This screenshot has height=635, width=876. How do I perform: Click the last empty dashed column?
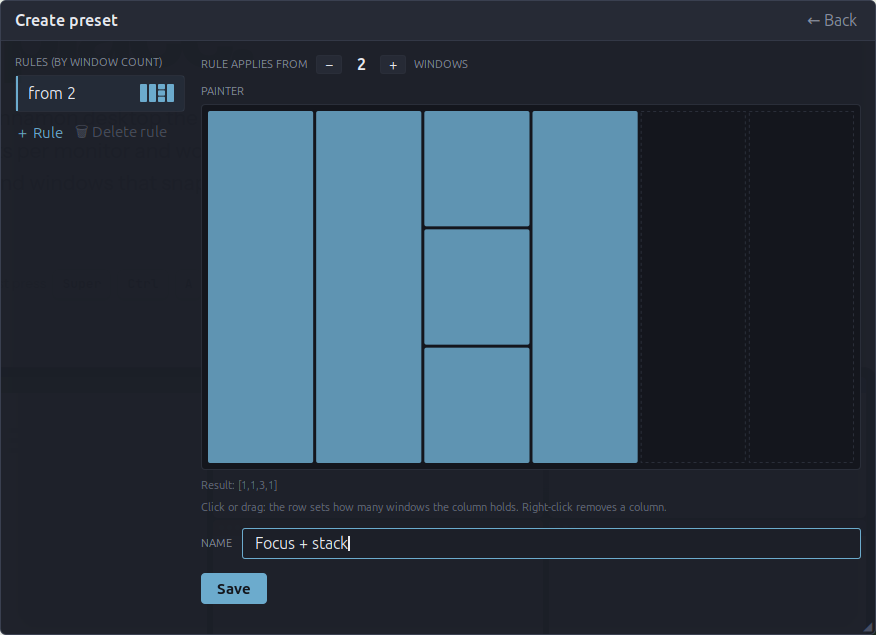801,287
